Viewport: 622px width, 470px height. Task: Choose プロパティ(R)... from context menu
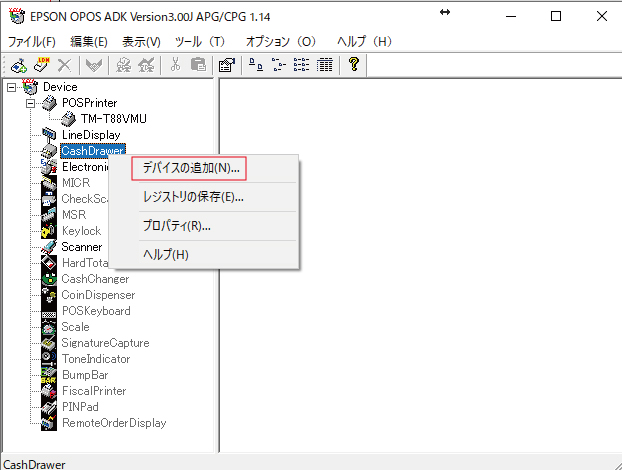click(x=177, y=226)
